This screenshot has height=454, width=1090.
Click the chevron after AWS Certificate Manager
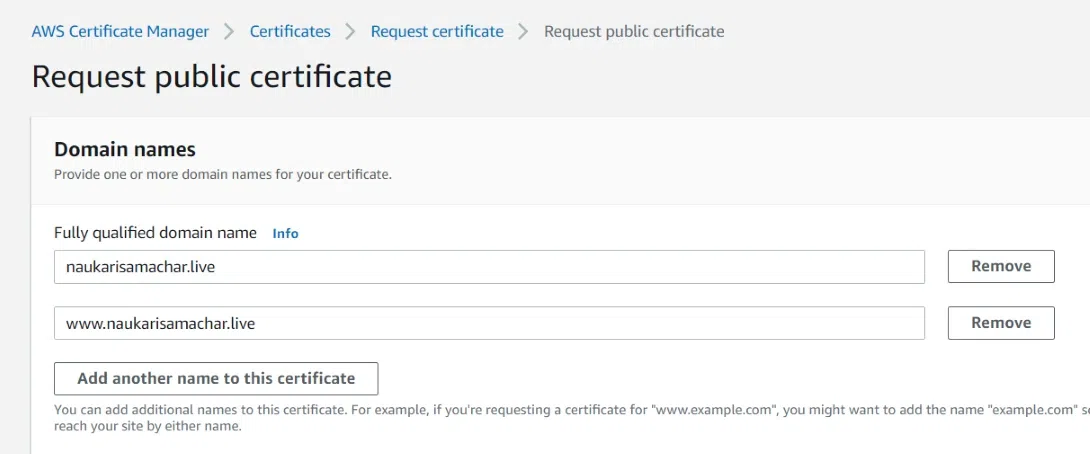[230, 31]
